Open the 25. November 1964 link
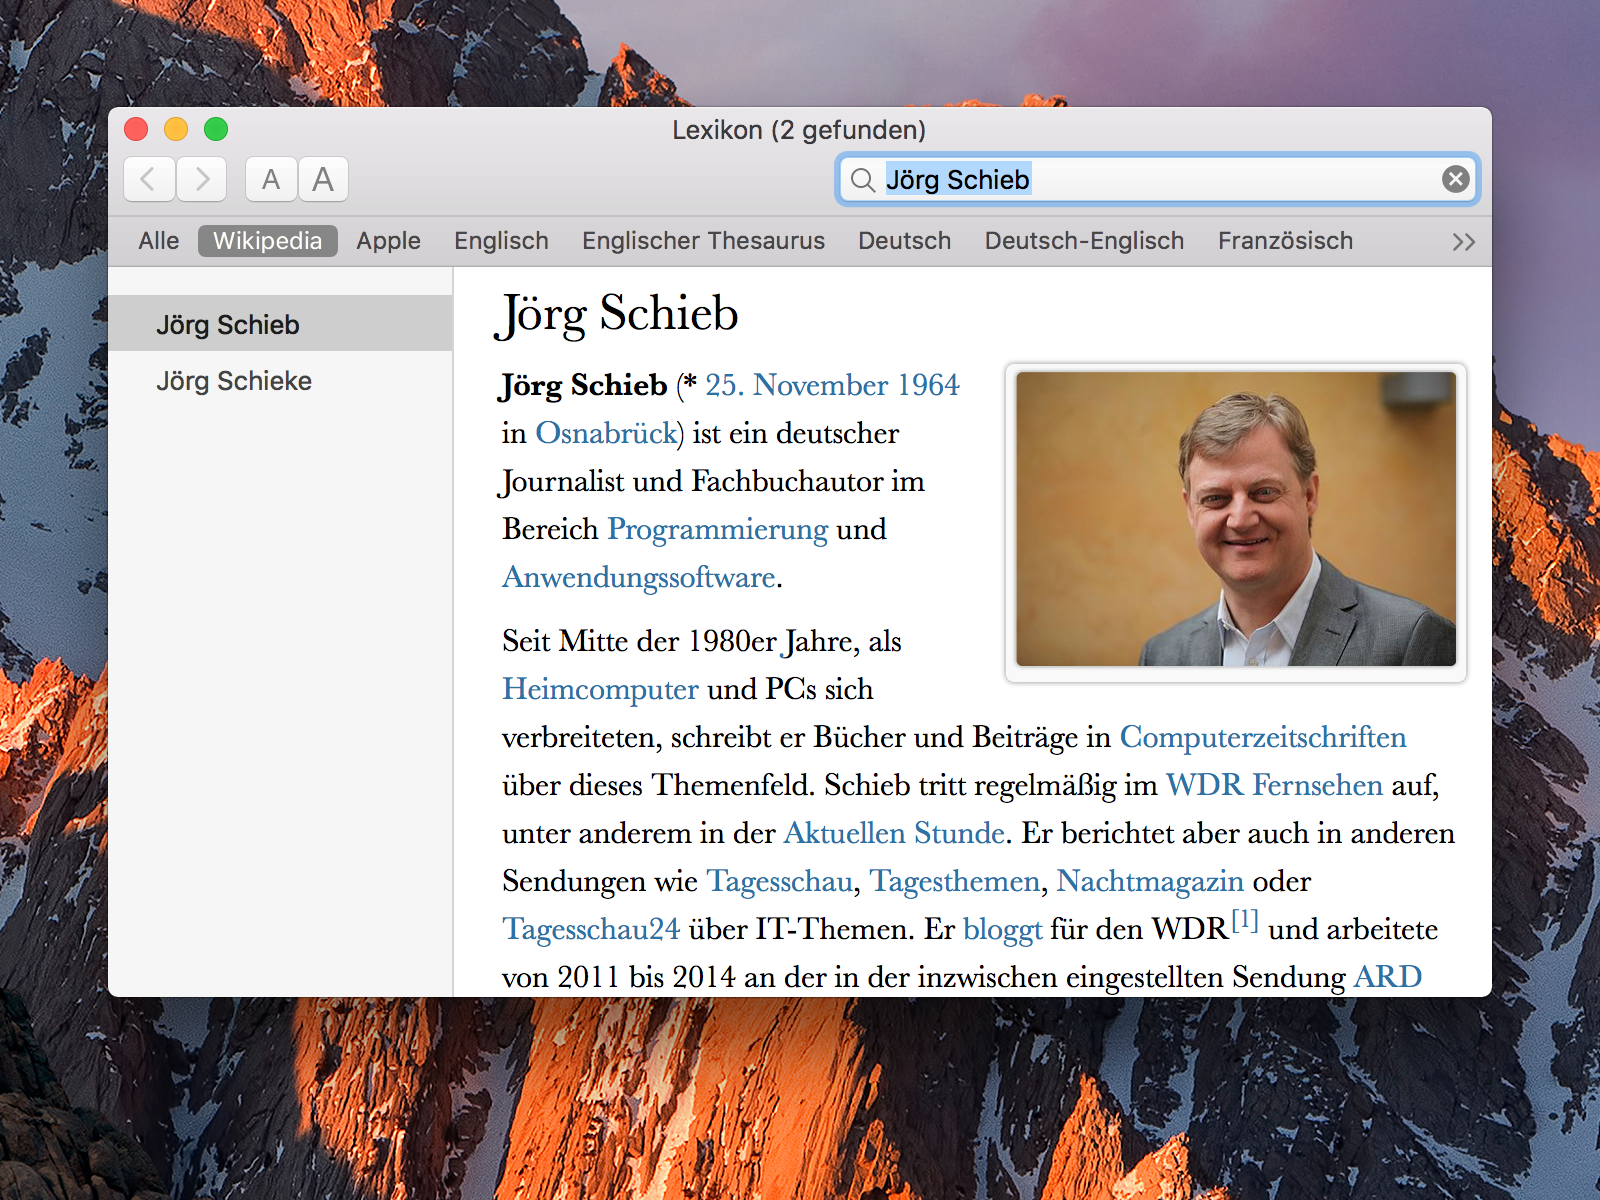1600x1200 pixels. 832,385
